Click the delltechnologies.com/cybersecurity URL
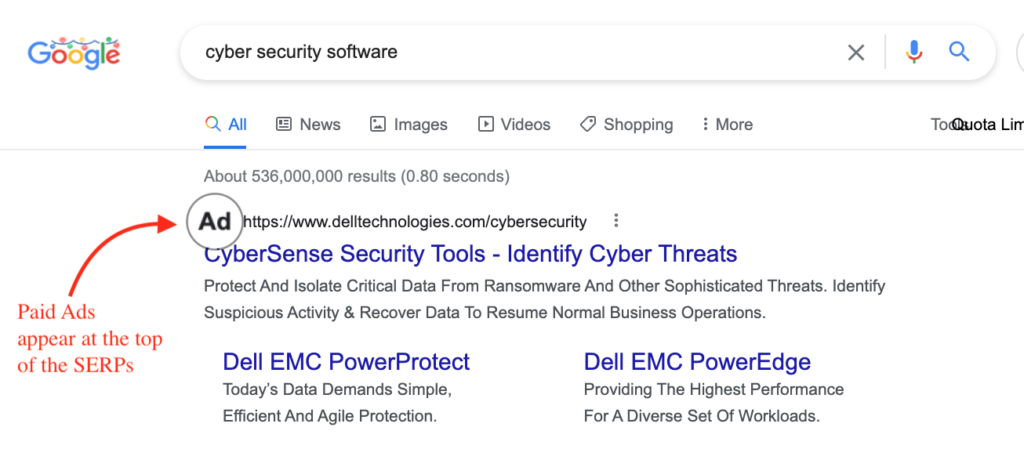This screenshot has height=467, width=1024. pyautogui.click(x=415, y=222)
